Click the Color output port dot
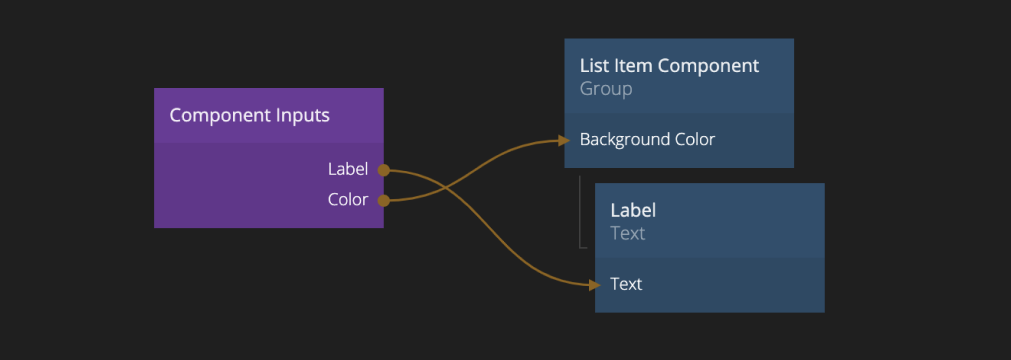The height and width of the screenshot is (360, 1011). [384, 201]
